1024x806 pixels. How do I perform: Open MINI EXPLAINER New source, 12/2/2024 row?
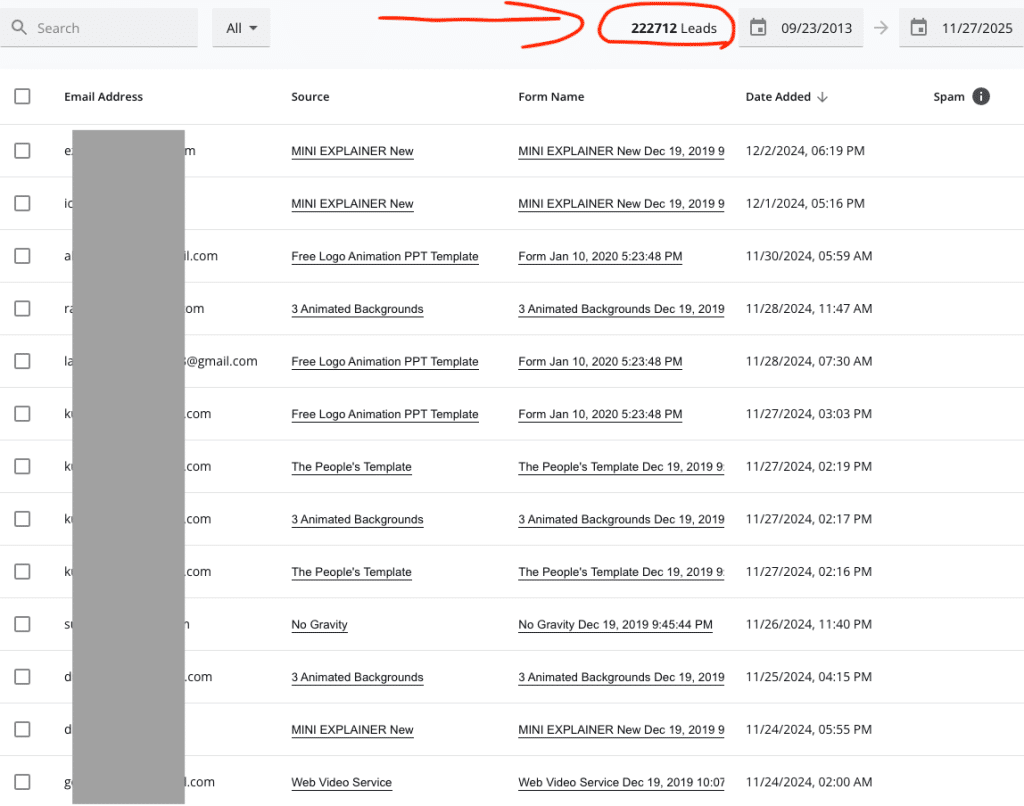(x=352, y=151)
